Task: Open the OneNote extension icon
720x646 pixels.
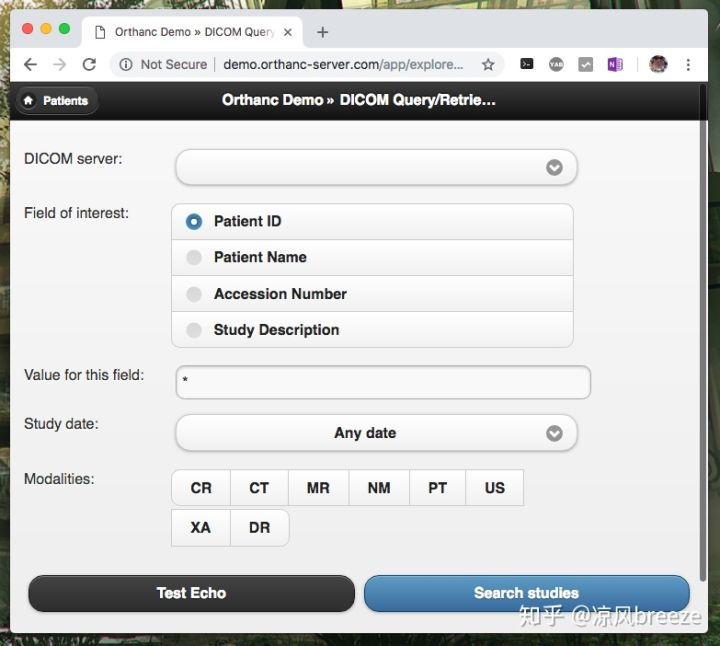Action: click(615, 64)
